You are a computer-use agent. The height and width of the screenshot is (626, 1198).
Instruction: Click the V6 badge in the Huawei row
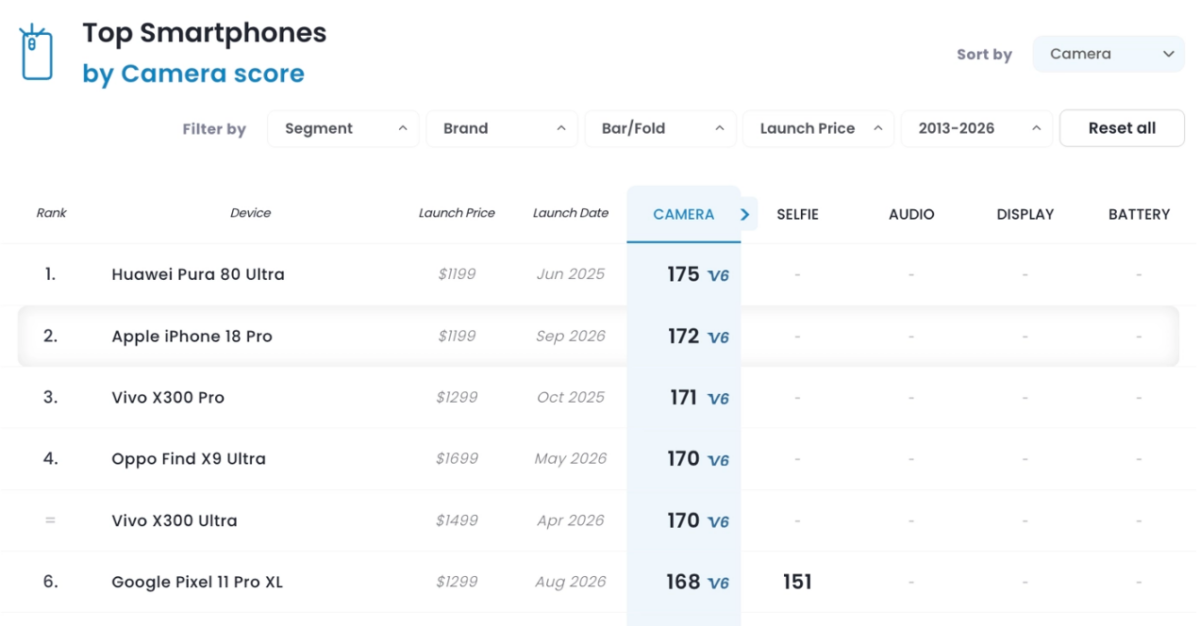pos(718,276)
